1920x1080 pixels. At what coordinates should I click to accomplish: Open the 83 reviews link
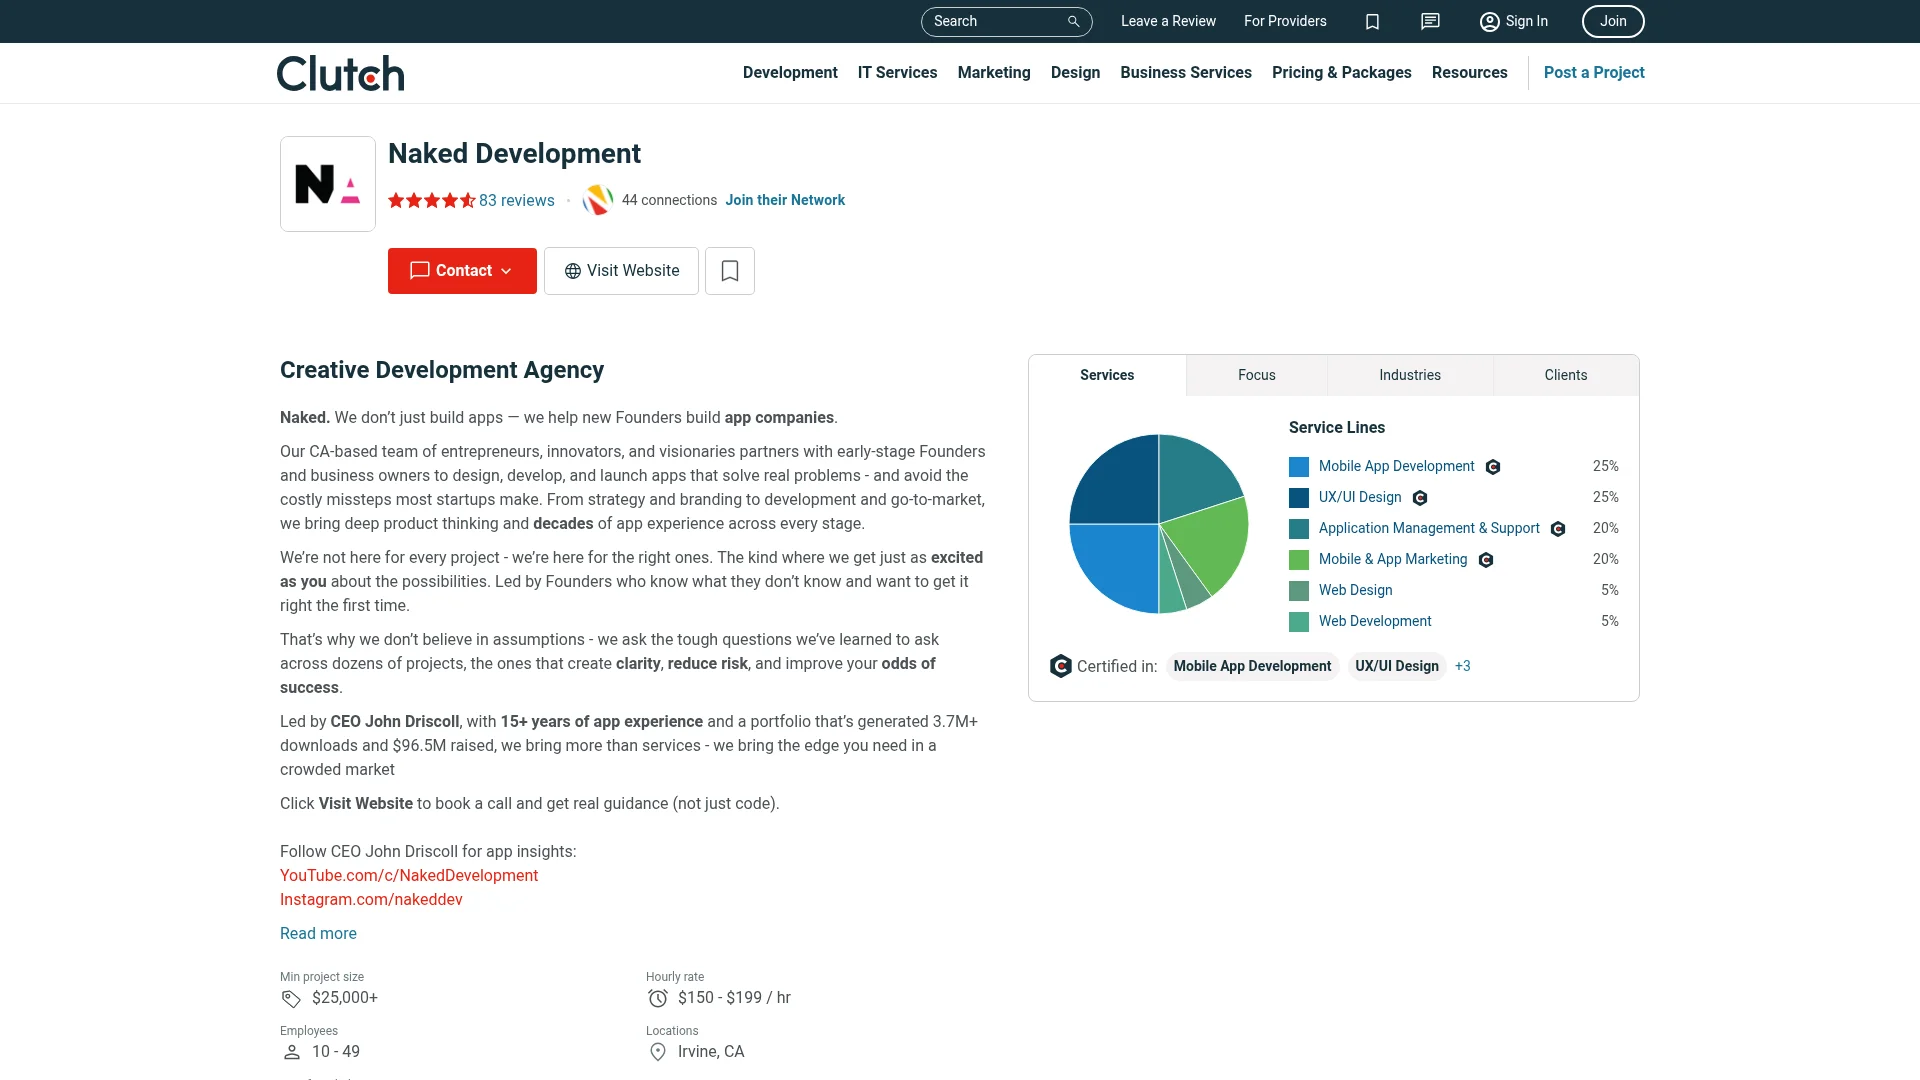[517, 200]
